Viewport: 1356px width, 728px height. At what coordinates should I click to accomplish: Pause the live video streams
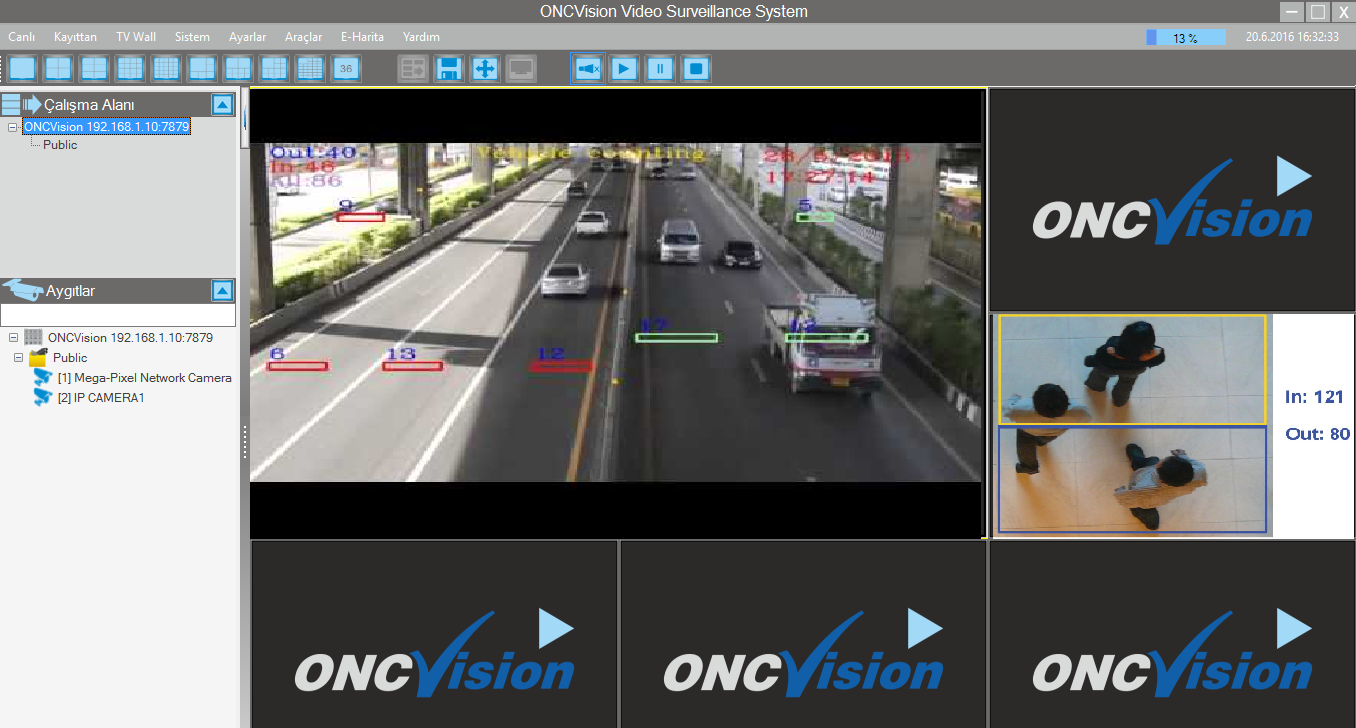660,69
